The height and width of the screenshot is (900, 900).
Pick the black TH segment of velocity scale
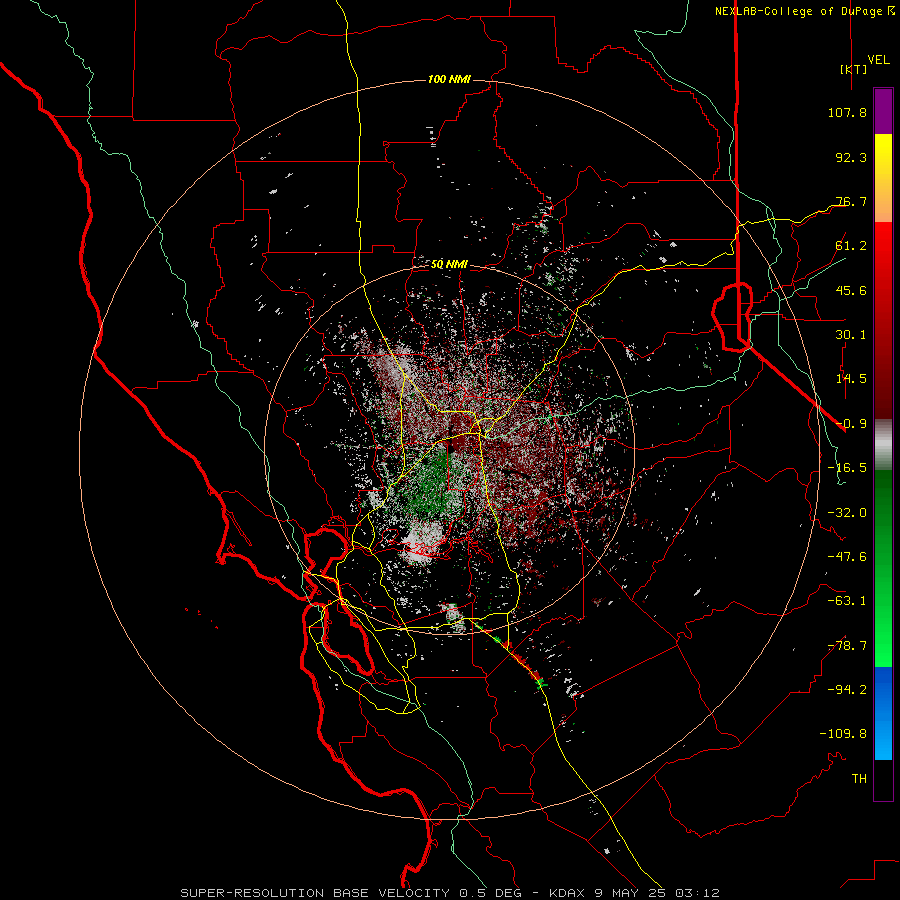click(883, 779)
